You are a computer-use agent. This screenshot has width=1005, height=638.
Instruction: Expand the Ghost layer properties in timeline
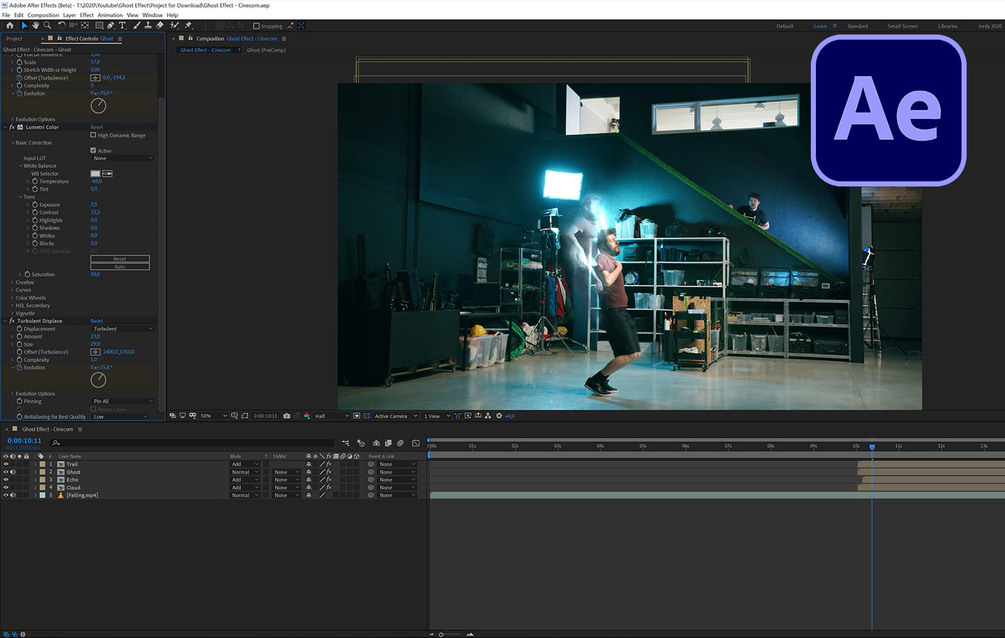point(35,472)
